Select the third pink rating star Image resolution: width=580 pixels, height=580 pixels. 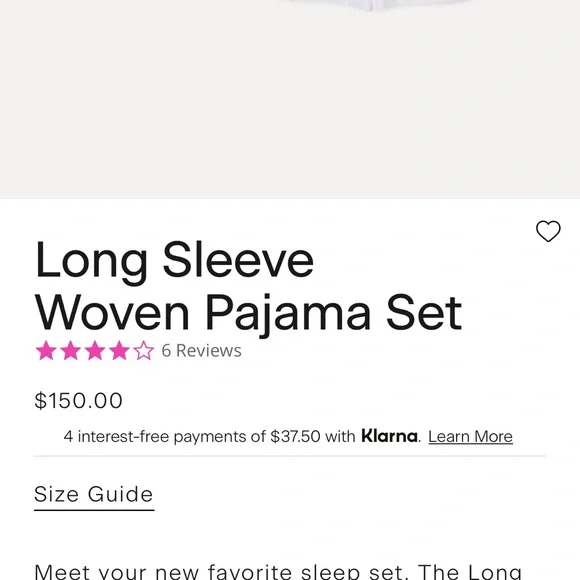coord(95,350)
